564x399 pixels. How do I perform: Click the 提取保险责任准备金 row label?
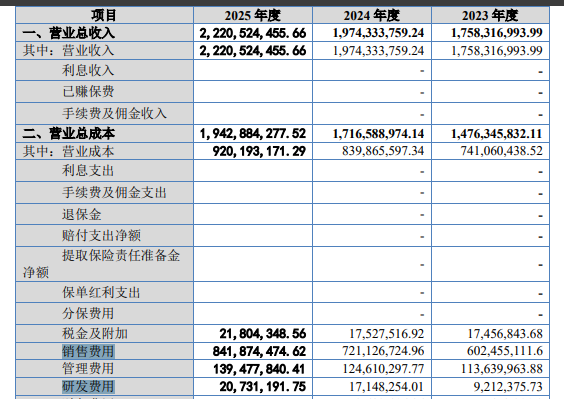(x=121, y=255)
